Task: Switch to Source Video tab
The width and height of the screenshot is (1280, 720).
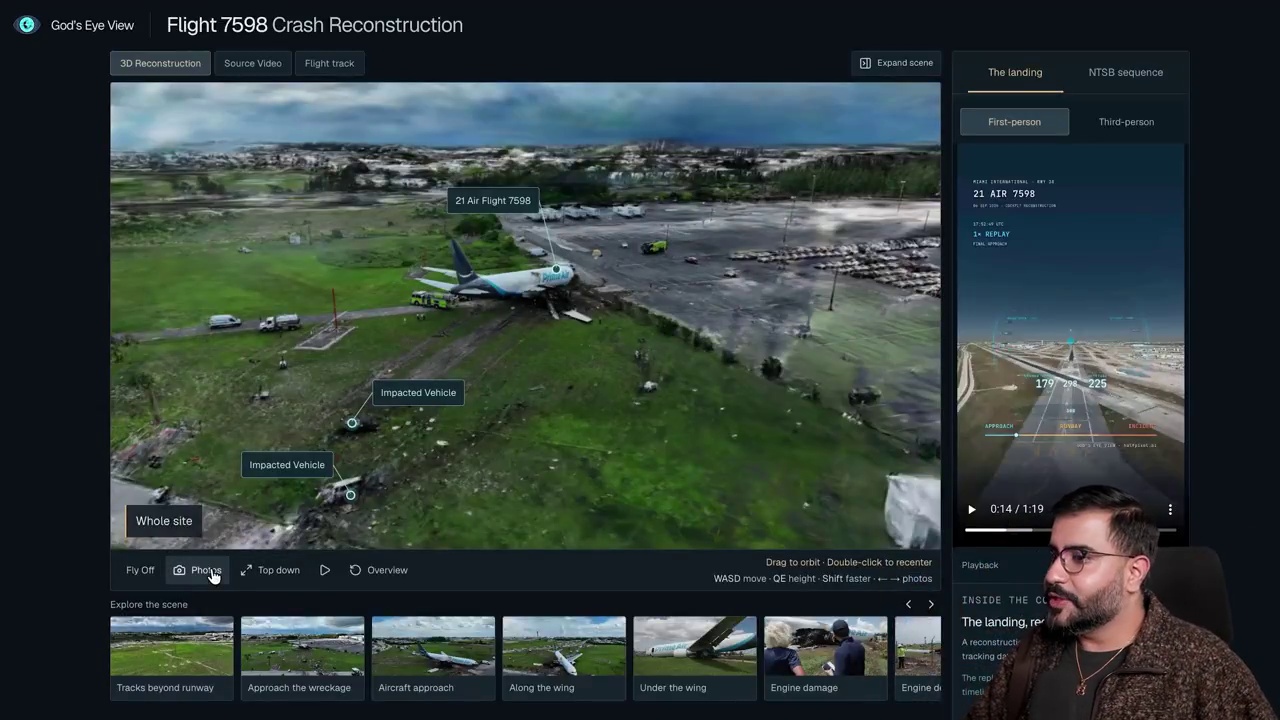Action: point(252,63)
